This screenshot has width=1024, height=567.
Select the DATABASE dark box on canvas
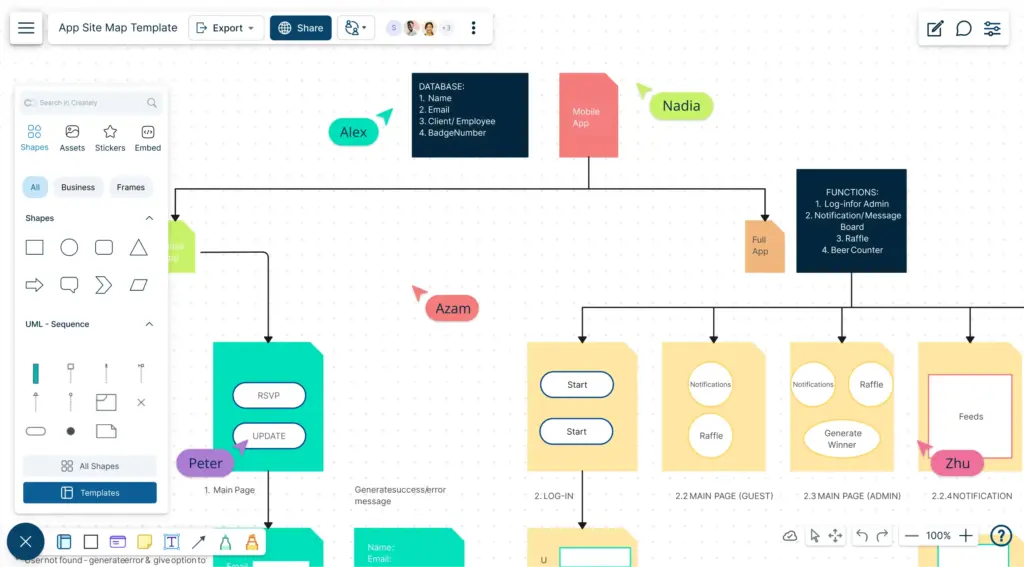[x=470, y=115]
